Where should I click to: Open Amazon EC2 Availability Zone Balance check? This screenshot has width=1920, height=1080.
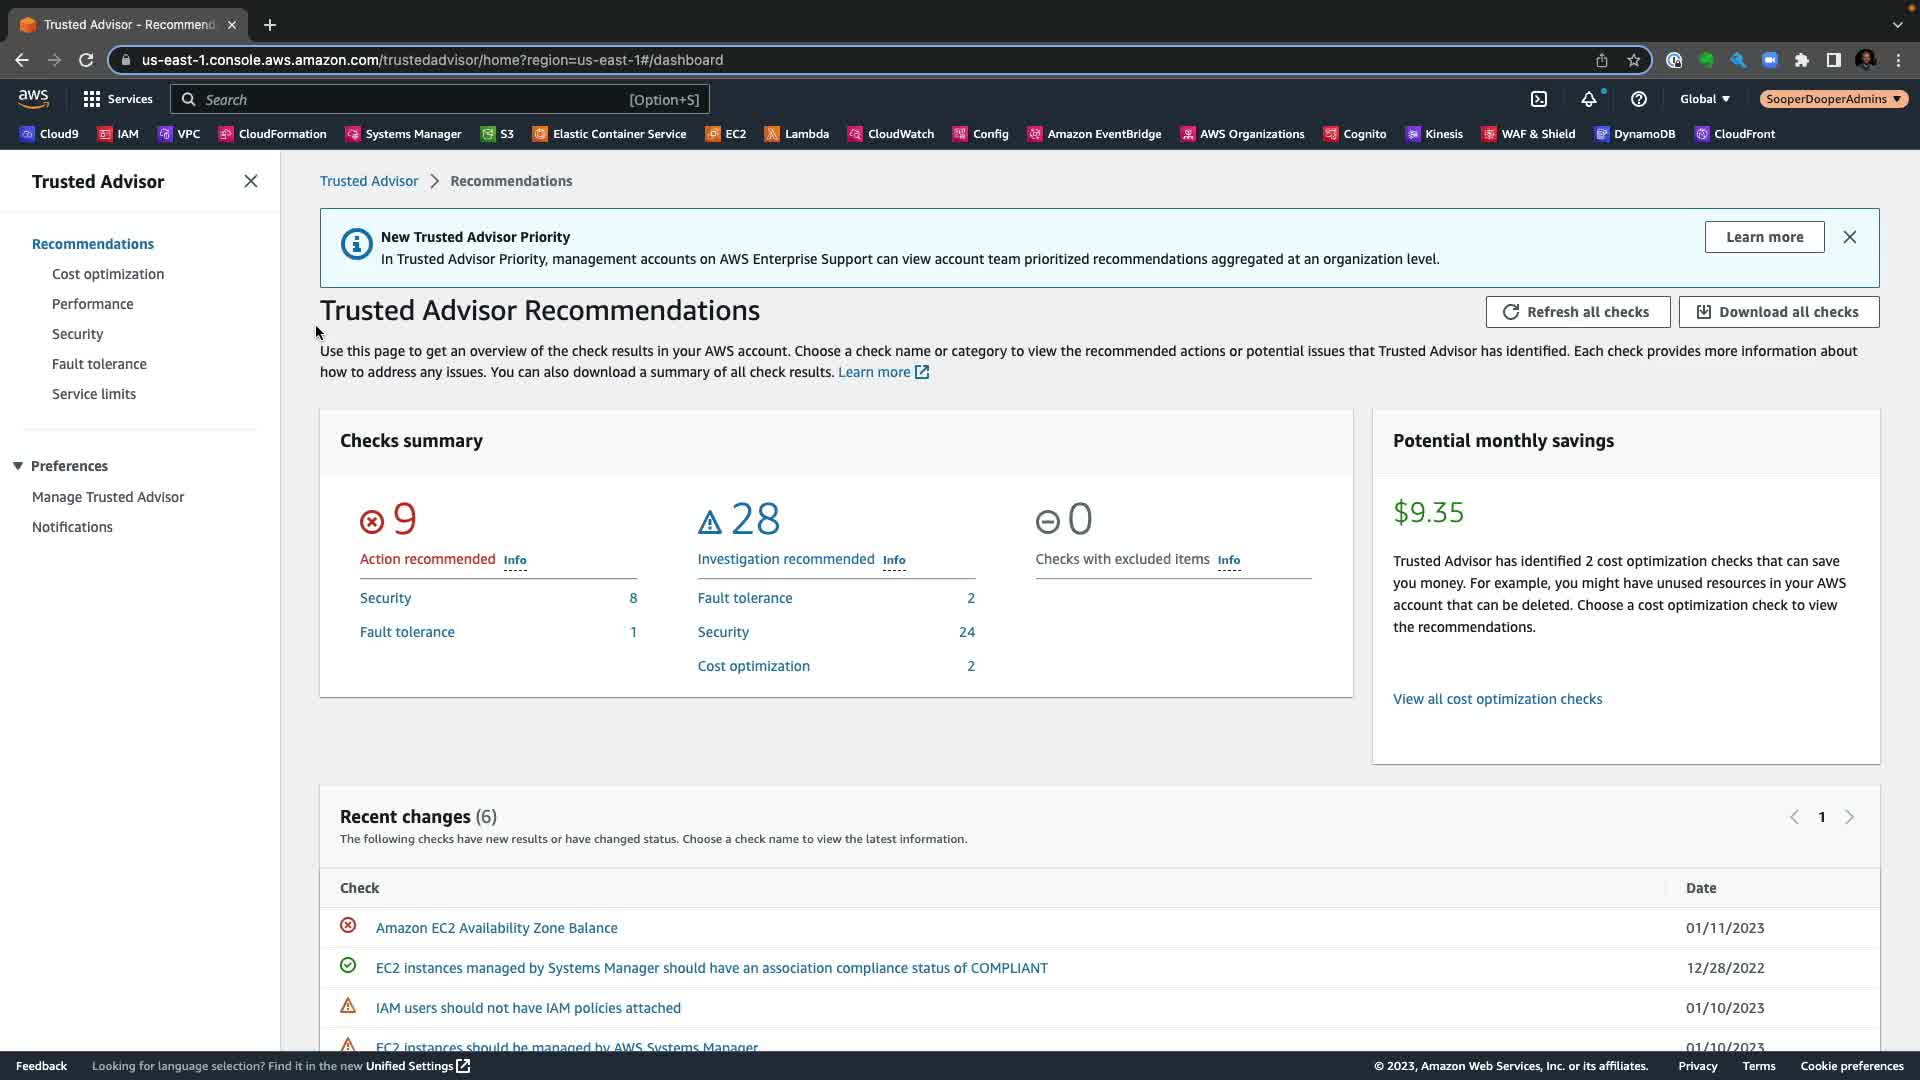(x=496, y=928)
